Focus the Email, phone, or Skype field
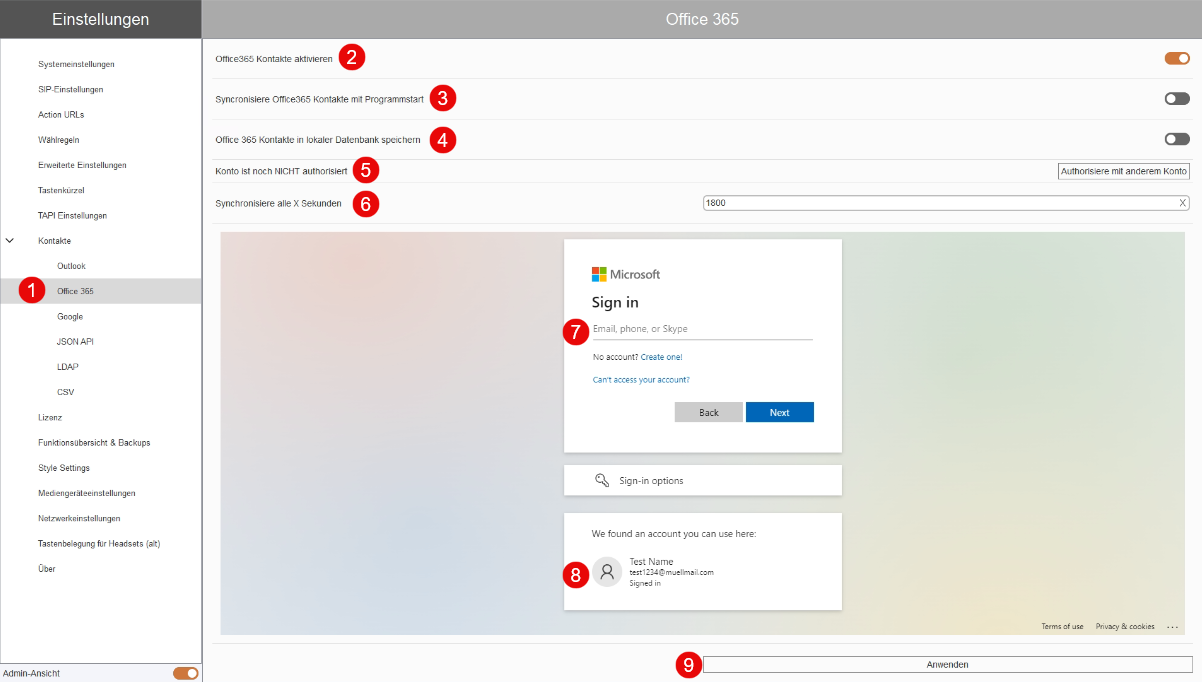This screenshot has width=1202, height=682. pos(703,329)
